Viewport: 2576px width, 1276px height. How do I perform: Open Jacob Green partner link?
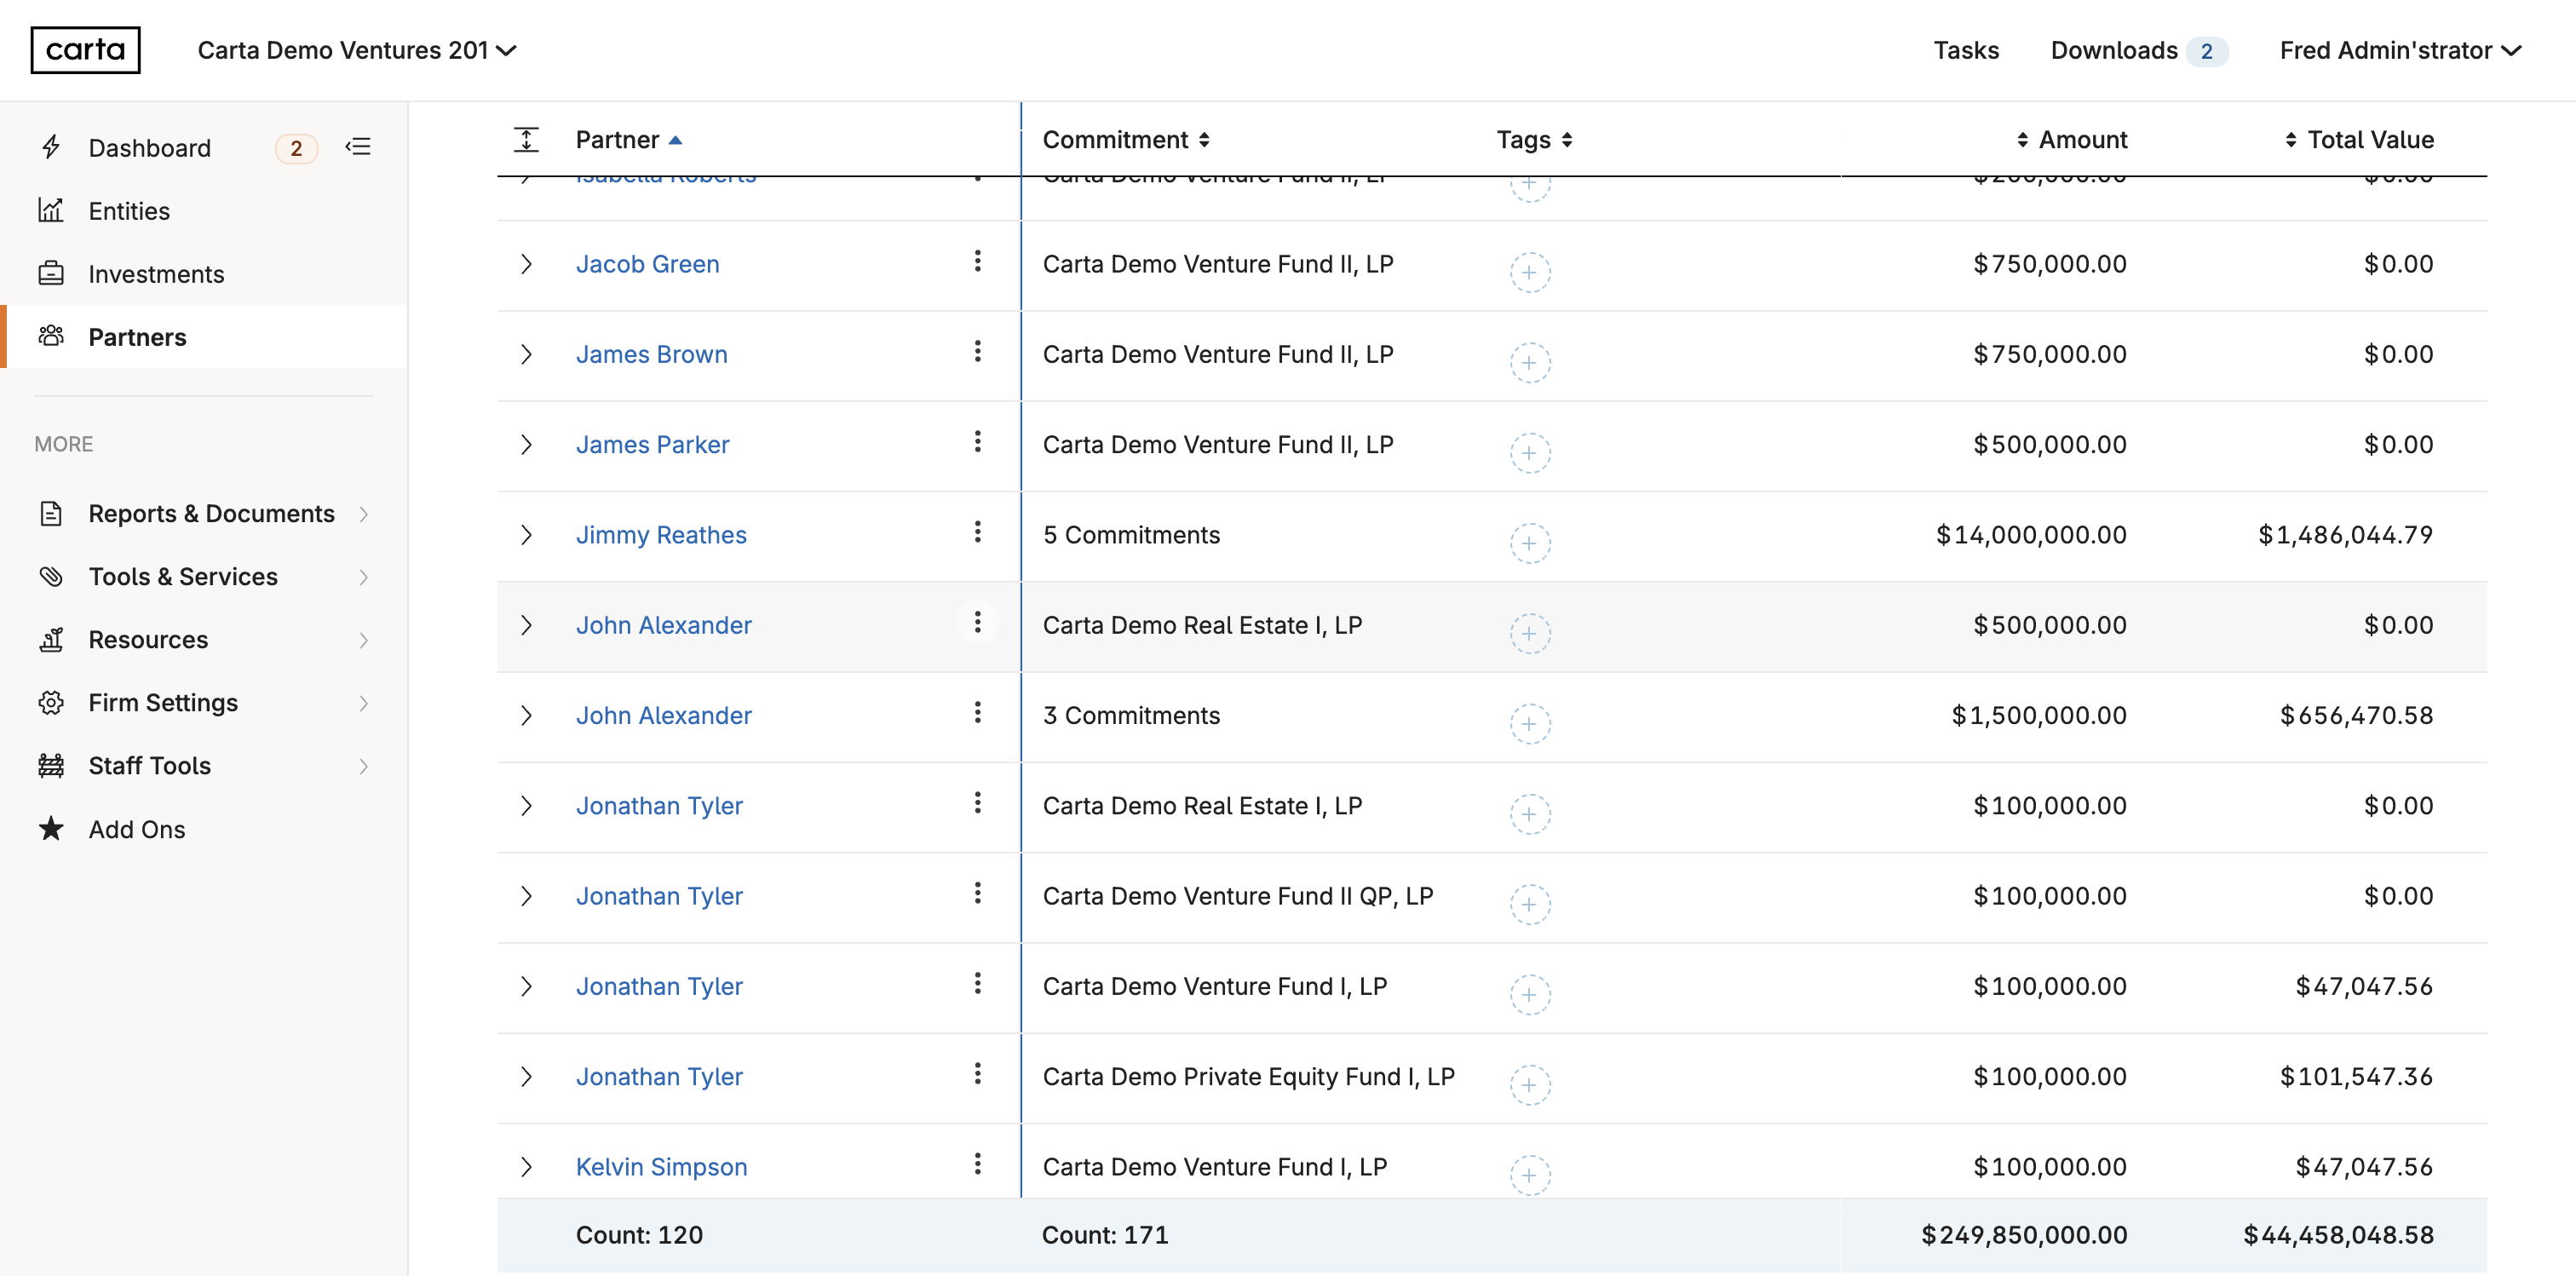647,264
